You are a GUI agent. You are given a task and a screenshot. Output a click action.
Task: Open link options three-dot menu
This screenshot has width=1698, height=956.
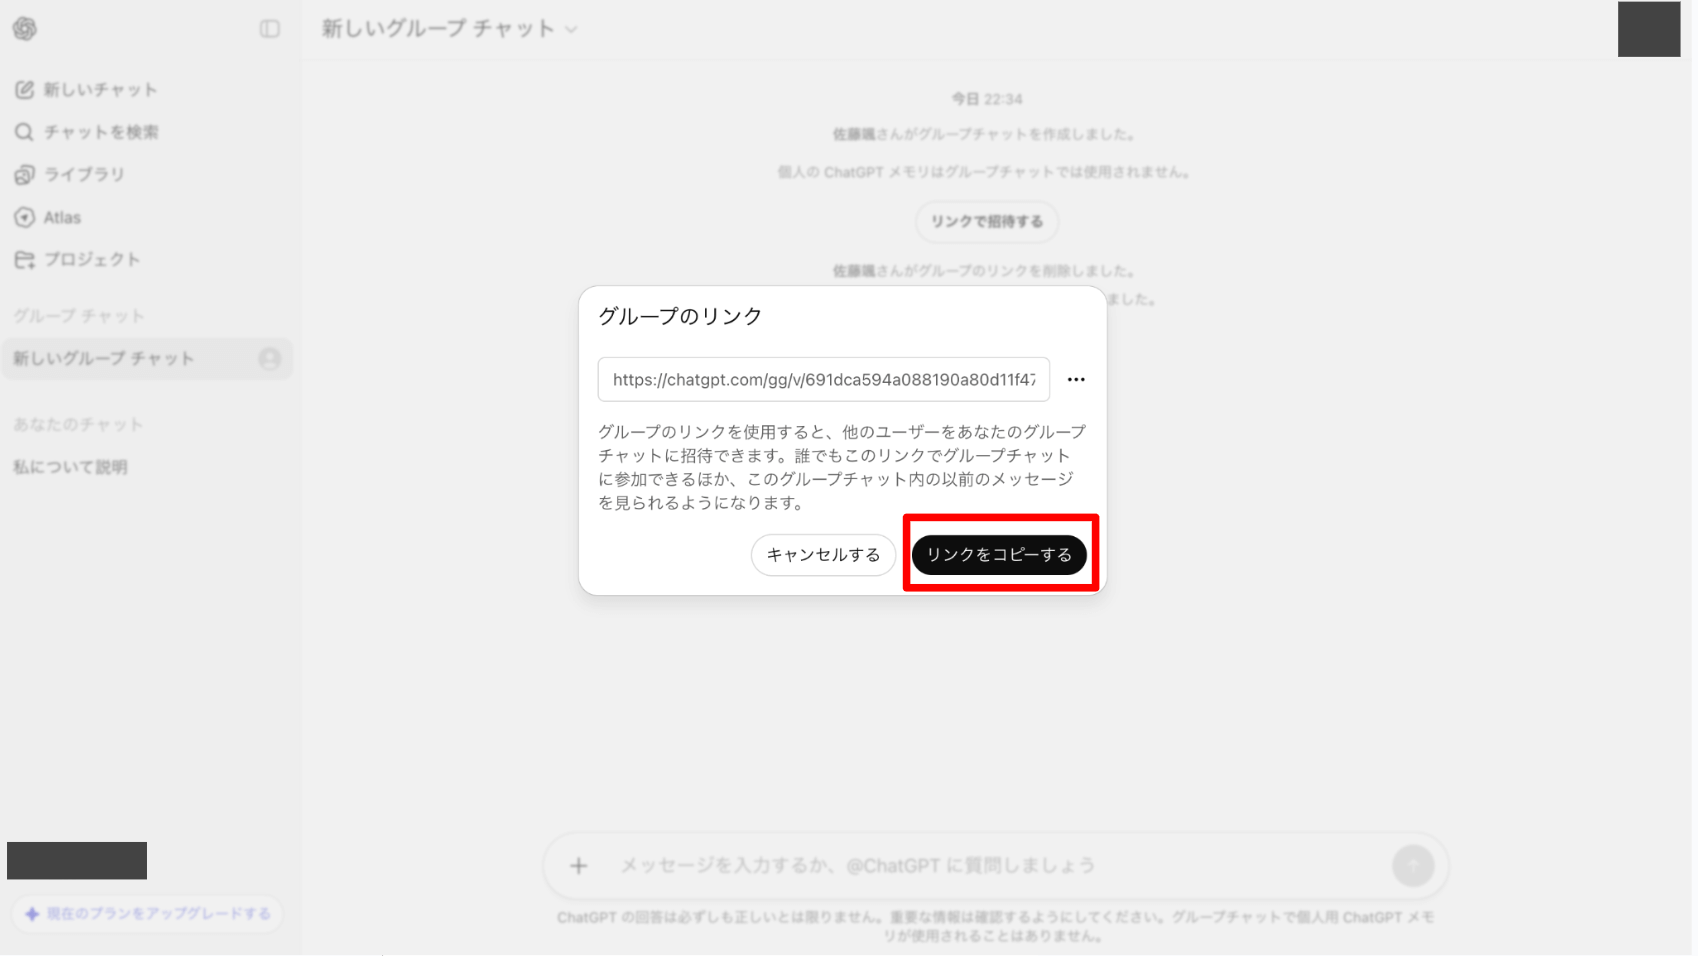(x=1076, y=380)
